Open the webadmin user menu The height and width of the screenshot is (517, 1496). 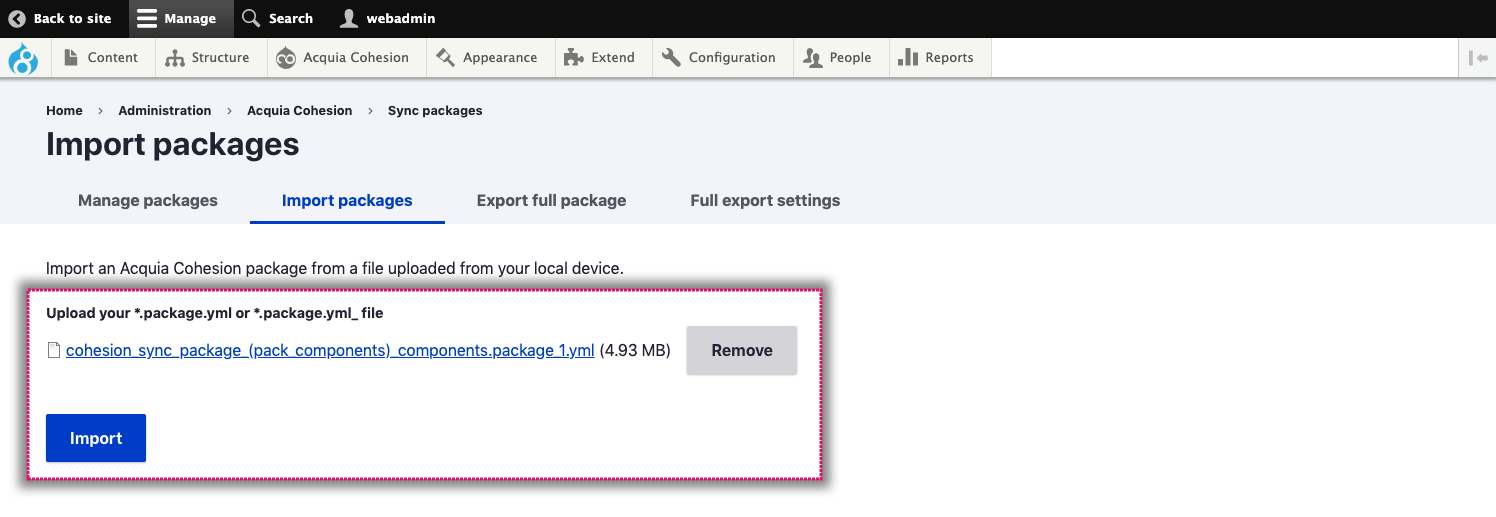[x=388, y=18]
